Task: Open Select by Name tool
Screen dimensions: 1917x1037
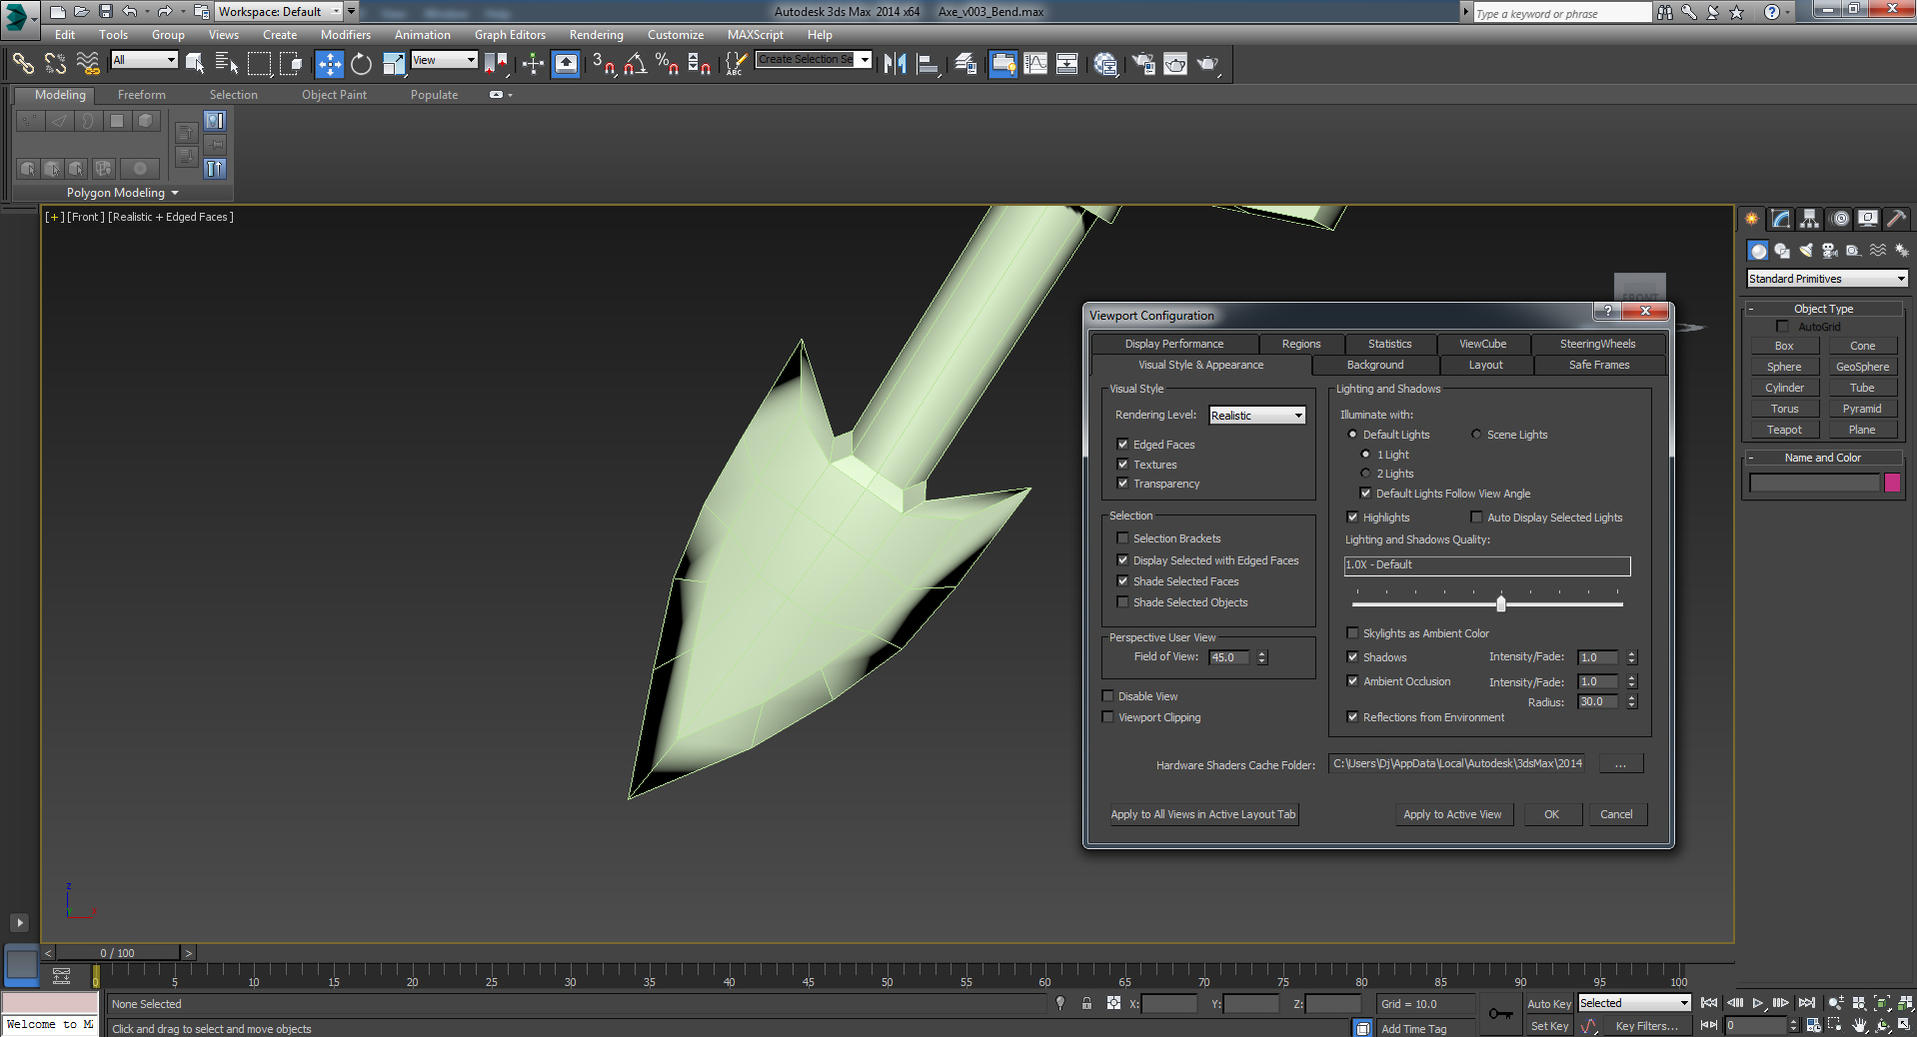Action: (x=227, y=64)
